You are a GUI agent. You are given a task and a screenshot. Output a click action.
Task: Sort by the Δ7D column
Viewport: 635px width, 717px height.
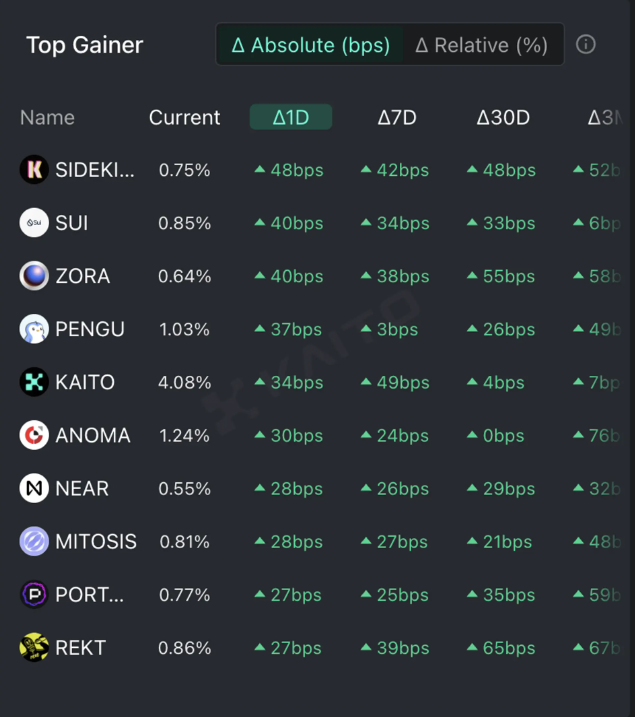[397, 117]
